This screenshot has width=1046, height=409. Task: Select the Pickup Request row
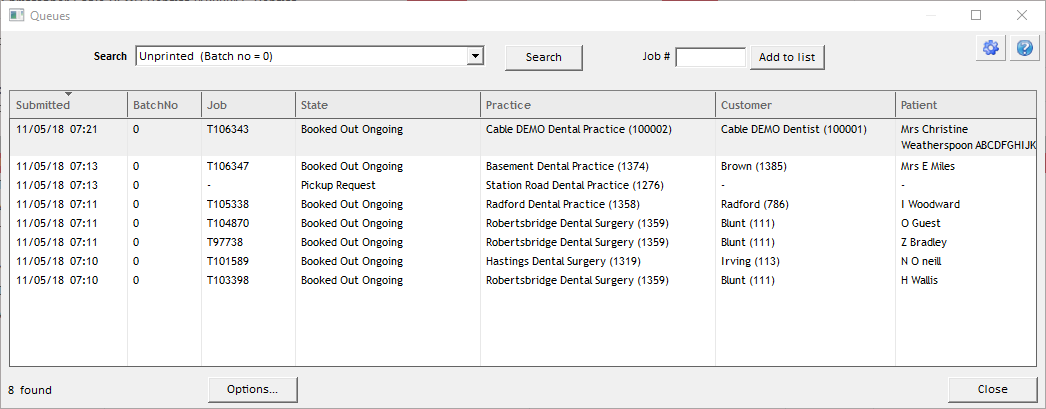coord(338,185)
